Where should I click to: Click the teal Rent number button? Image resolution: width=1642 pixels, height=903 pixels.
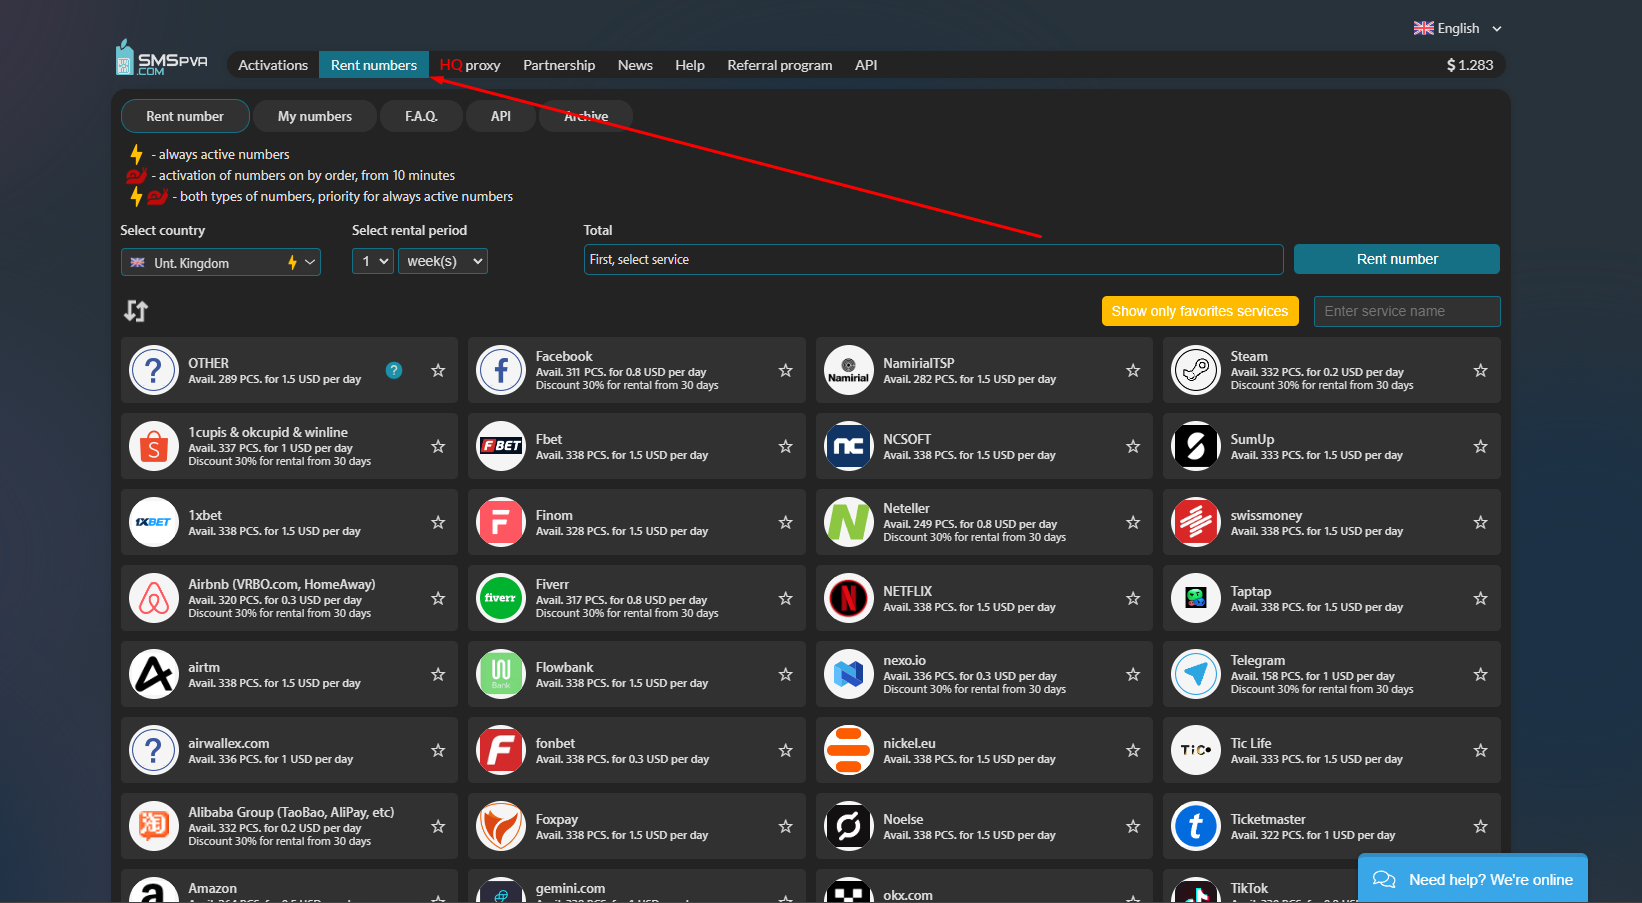pyautogui.click(x=1397, y=259)
